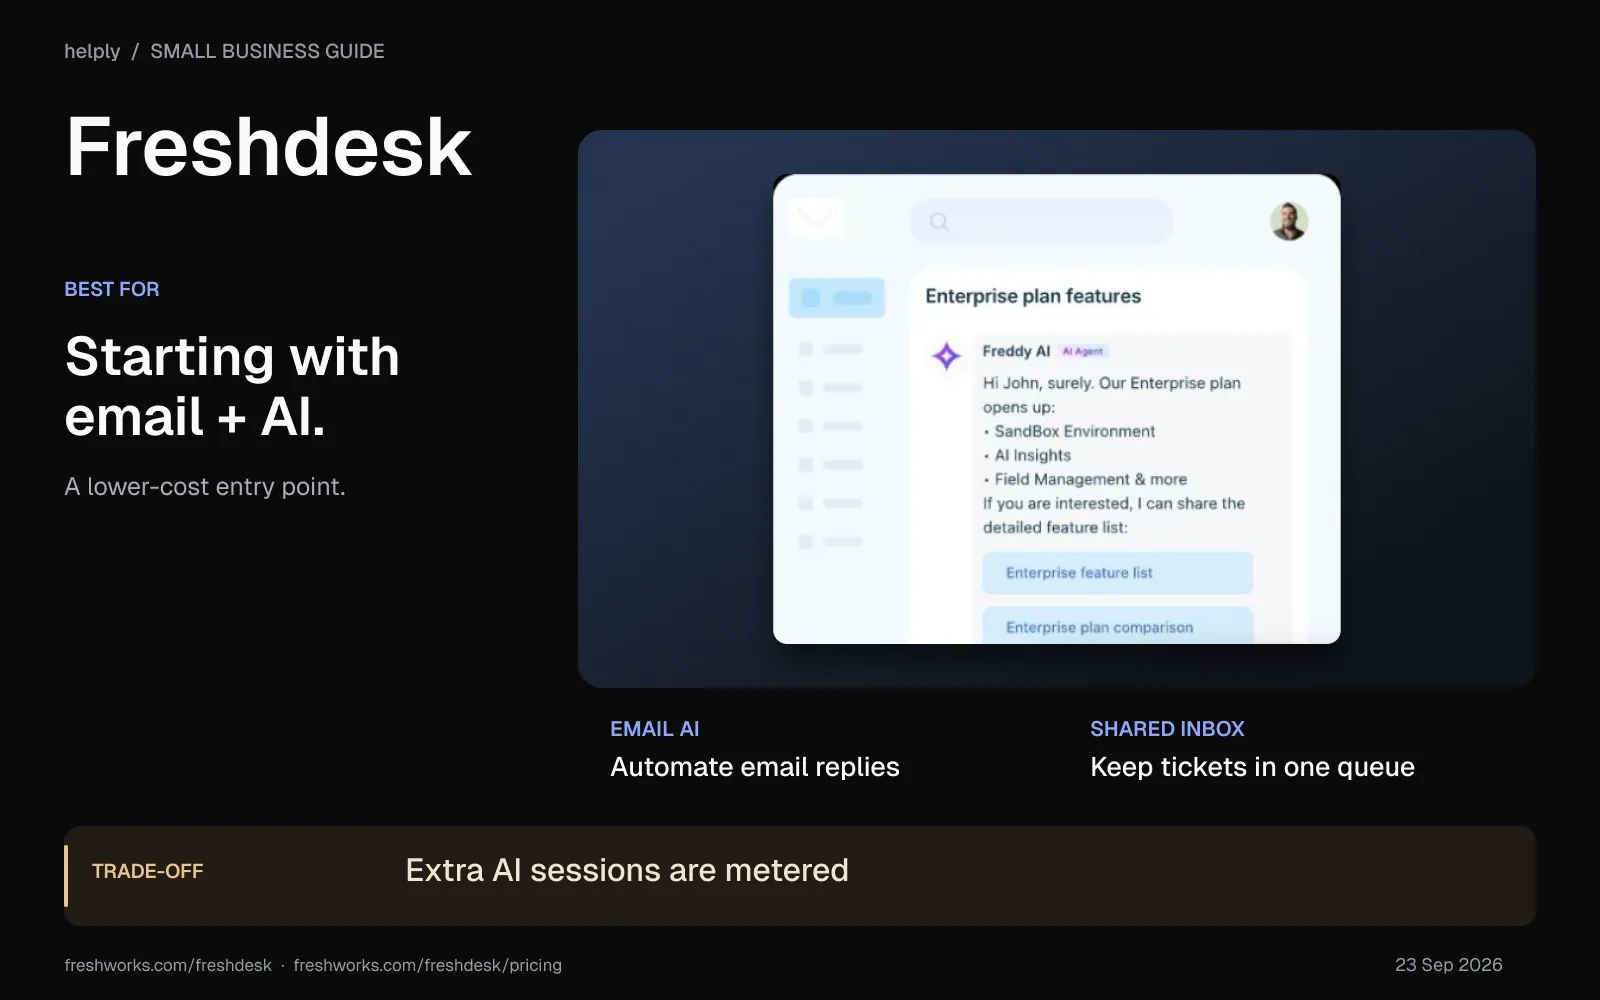Screen dimensions: 1600x1000
Task: Click 'Automate email replies' text
Action: tap(755, 767)
